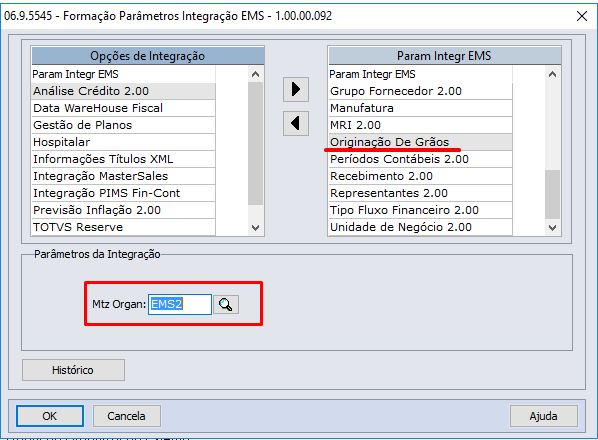The image size is (598, 440).
Task: Confirm with the OK button
Action: pos(50,416)
